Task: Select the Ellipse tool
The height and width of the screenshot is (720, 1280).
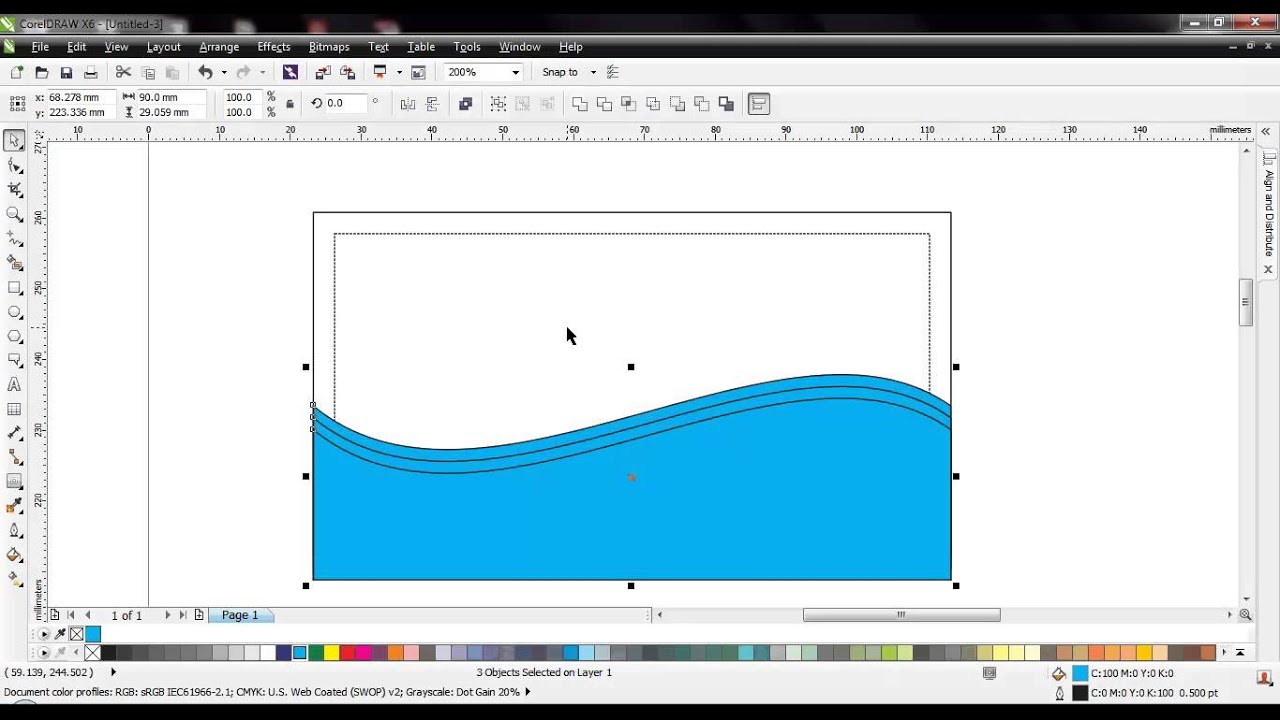Action: click(14, 312)
